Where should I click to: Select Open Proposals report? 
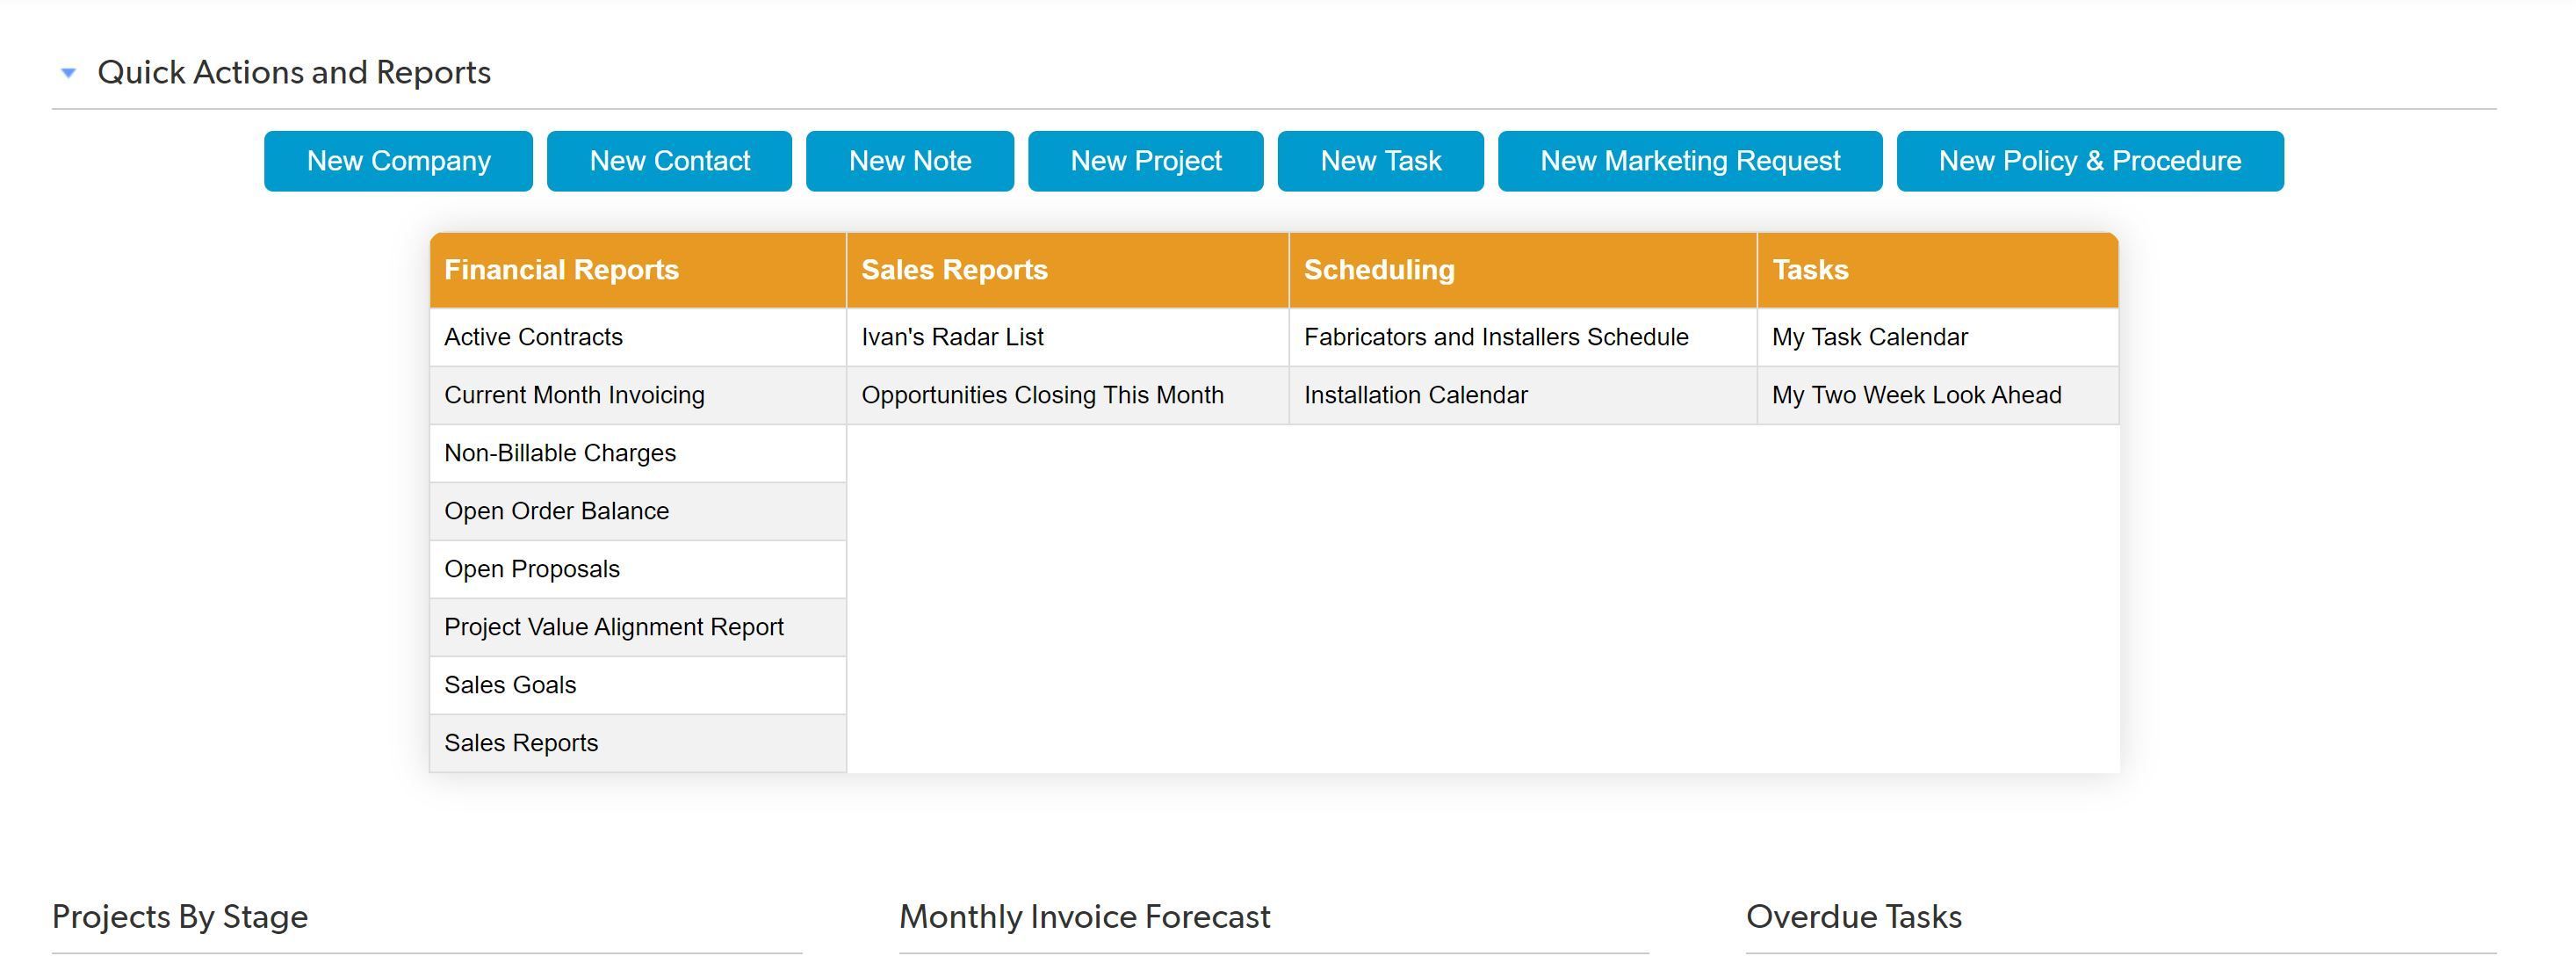click(x=532, y=569)
